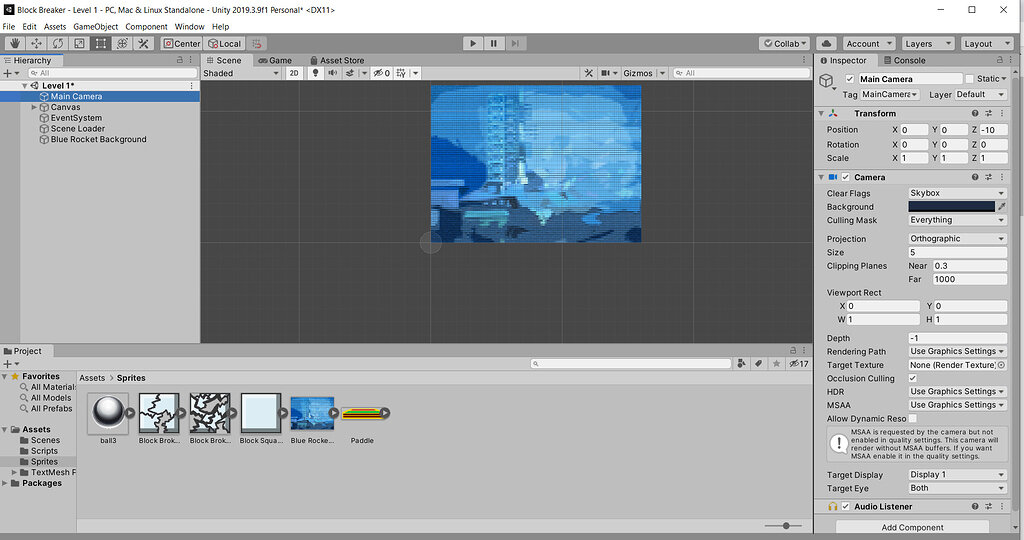The height and width of the screenshot is (540, 1024).
Task: Open Transform component help icon
Action: [x=975, y=113]
